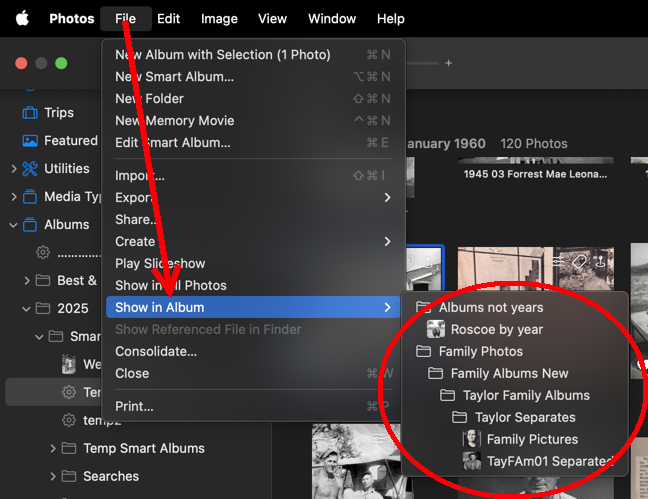Select Show in Album menu item

(x=253, y=307)
